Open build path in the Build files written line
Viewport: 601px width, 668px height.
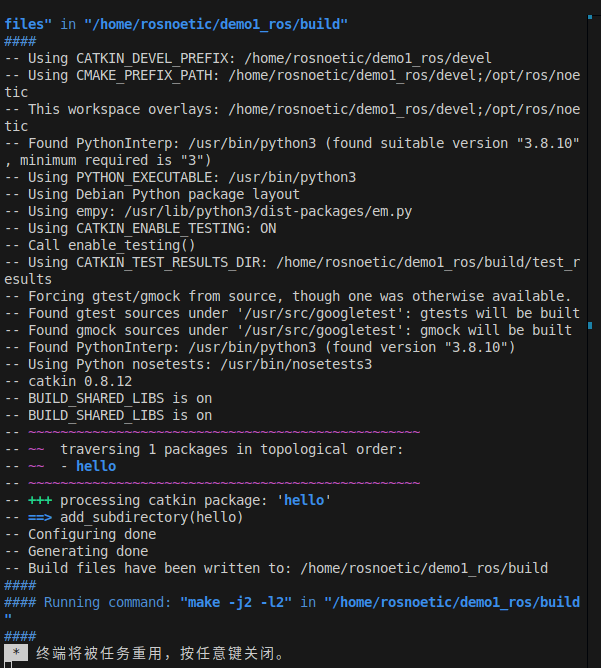point(424,568)
